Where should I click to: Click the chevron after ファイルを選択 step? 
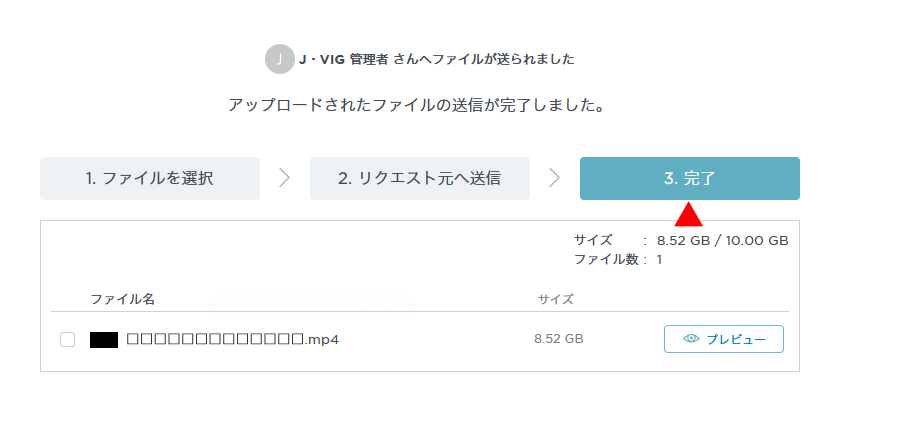[x=284, y=178]
